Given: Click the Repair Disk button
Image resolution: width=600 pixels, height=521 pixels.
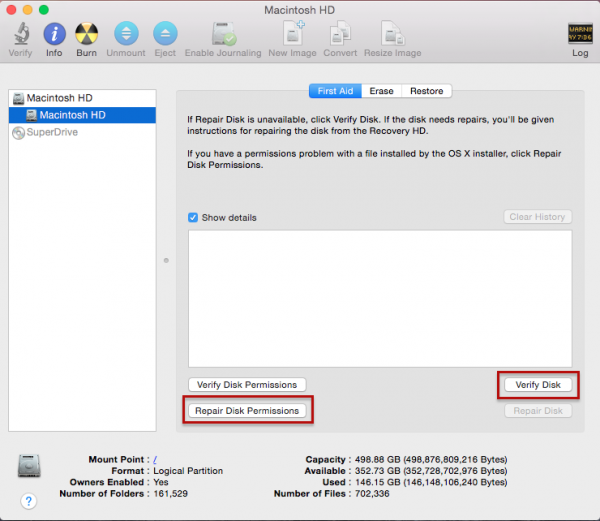Looking at the screenshot, I should click(x=538, y=411).
